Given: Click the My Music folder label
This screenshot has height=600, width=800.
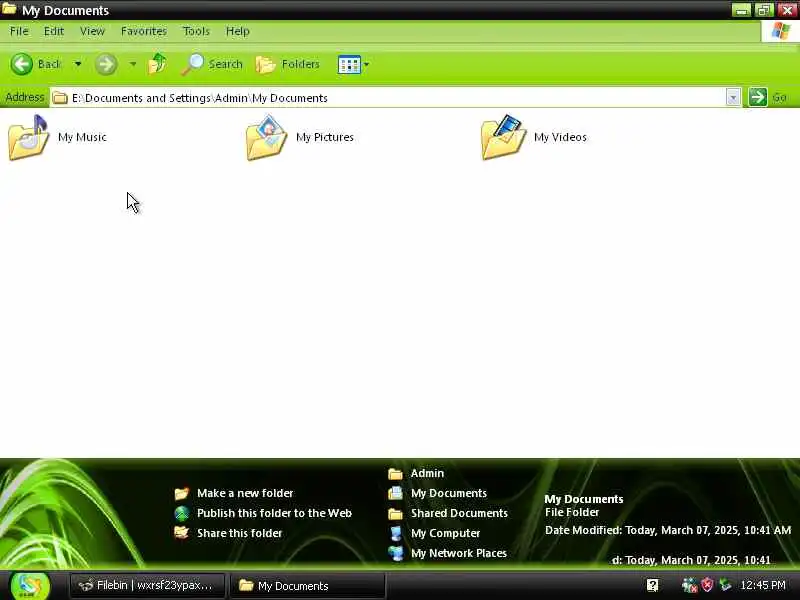Looking at the screenshot, I should click(82, 137).
